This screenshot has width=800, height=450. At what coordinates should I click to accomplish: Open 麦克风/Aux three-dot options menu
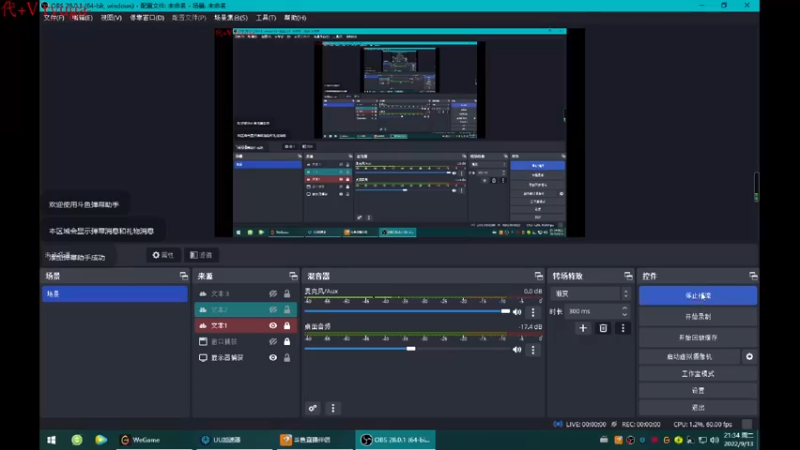click(x=533, y=312)
